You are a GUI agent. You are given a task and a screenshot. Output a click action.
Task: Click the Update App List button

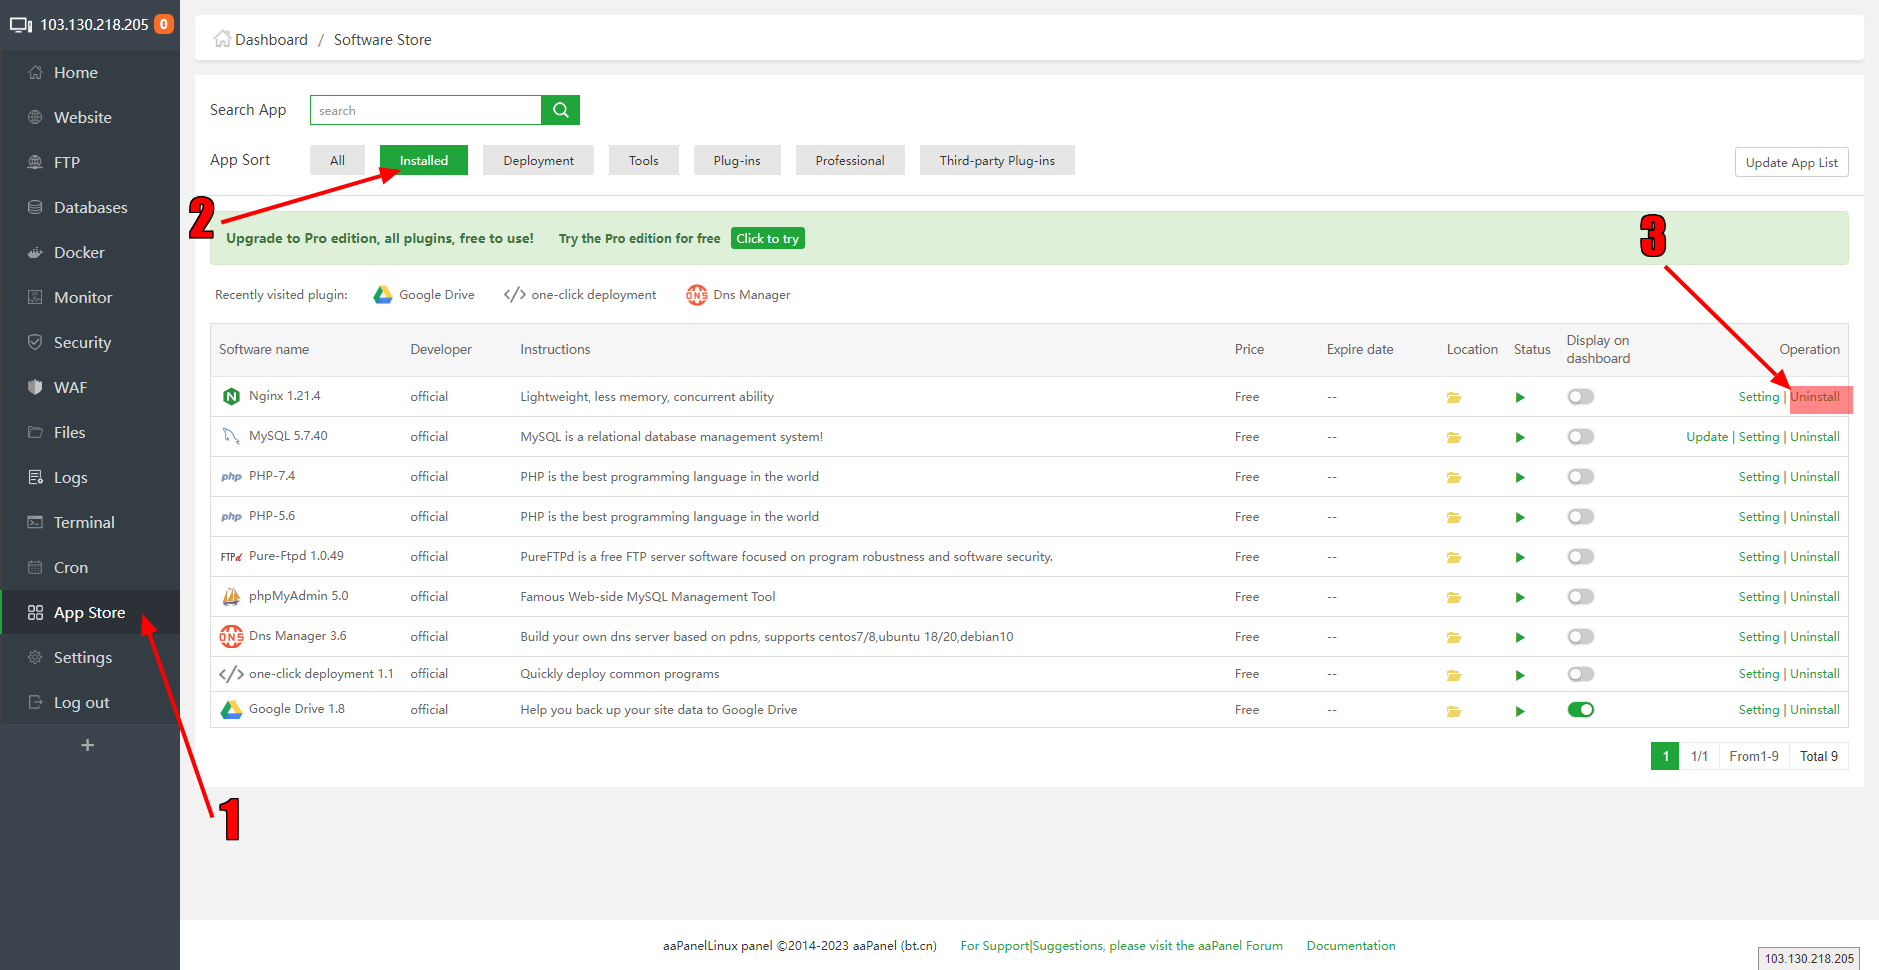[x=1791, y=162]
